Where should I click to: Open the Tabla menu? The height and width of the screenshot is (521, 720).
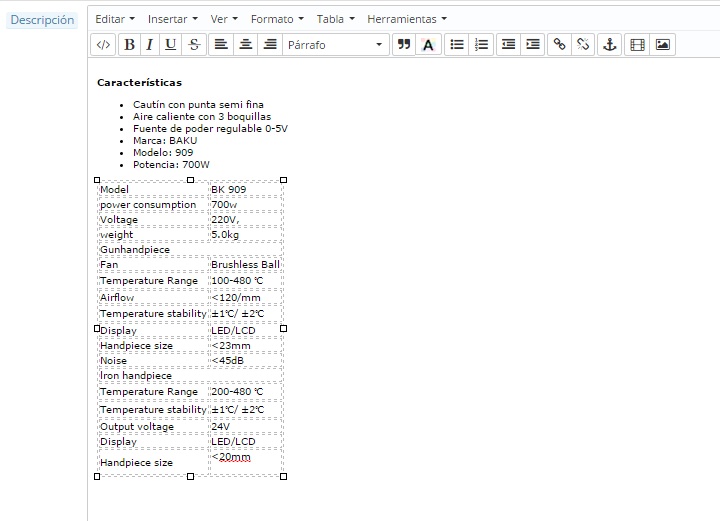tap(336, 19)
